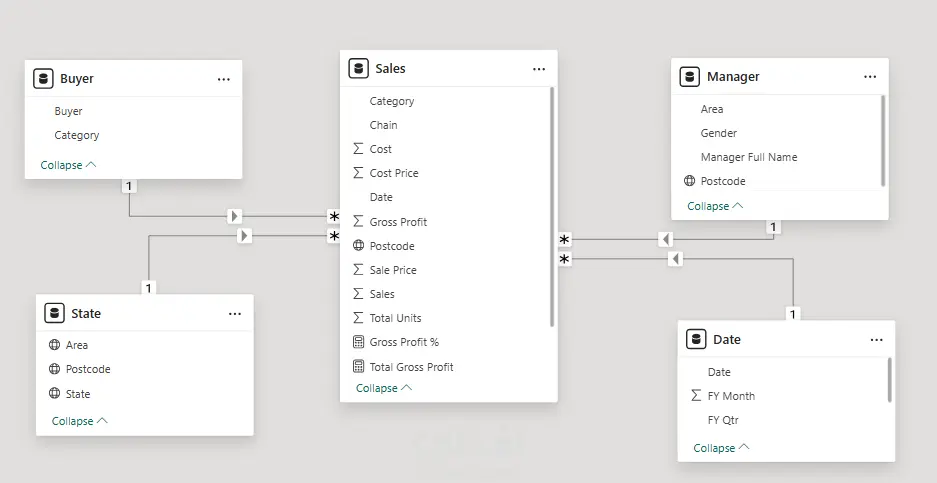The width and height of the screenshot is (937, 483).
Task: Click the globe icon beside Manager Postcode
Action: (x=689, y=181)
